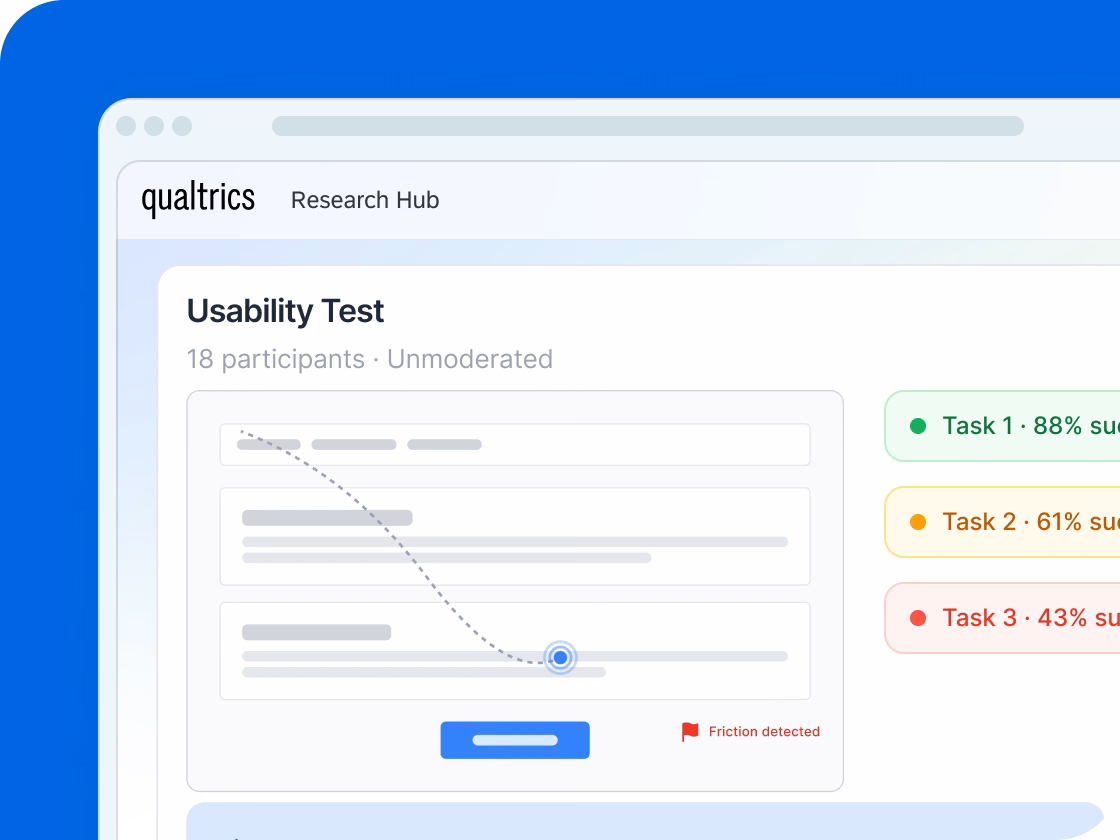1120x840 pixels.
Task: Click the qualtrics logo
Action: (198, 199)
